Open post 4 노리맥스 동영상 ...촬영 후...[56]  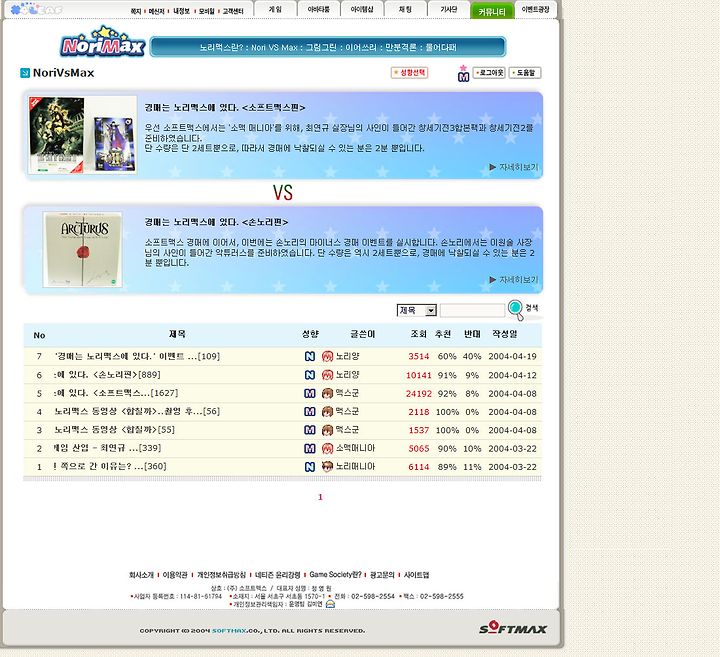click(x=137, y=411)
